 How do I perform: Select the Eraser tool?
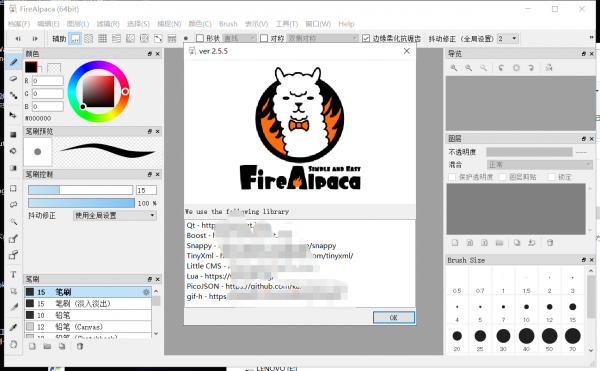point(13,78)
